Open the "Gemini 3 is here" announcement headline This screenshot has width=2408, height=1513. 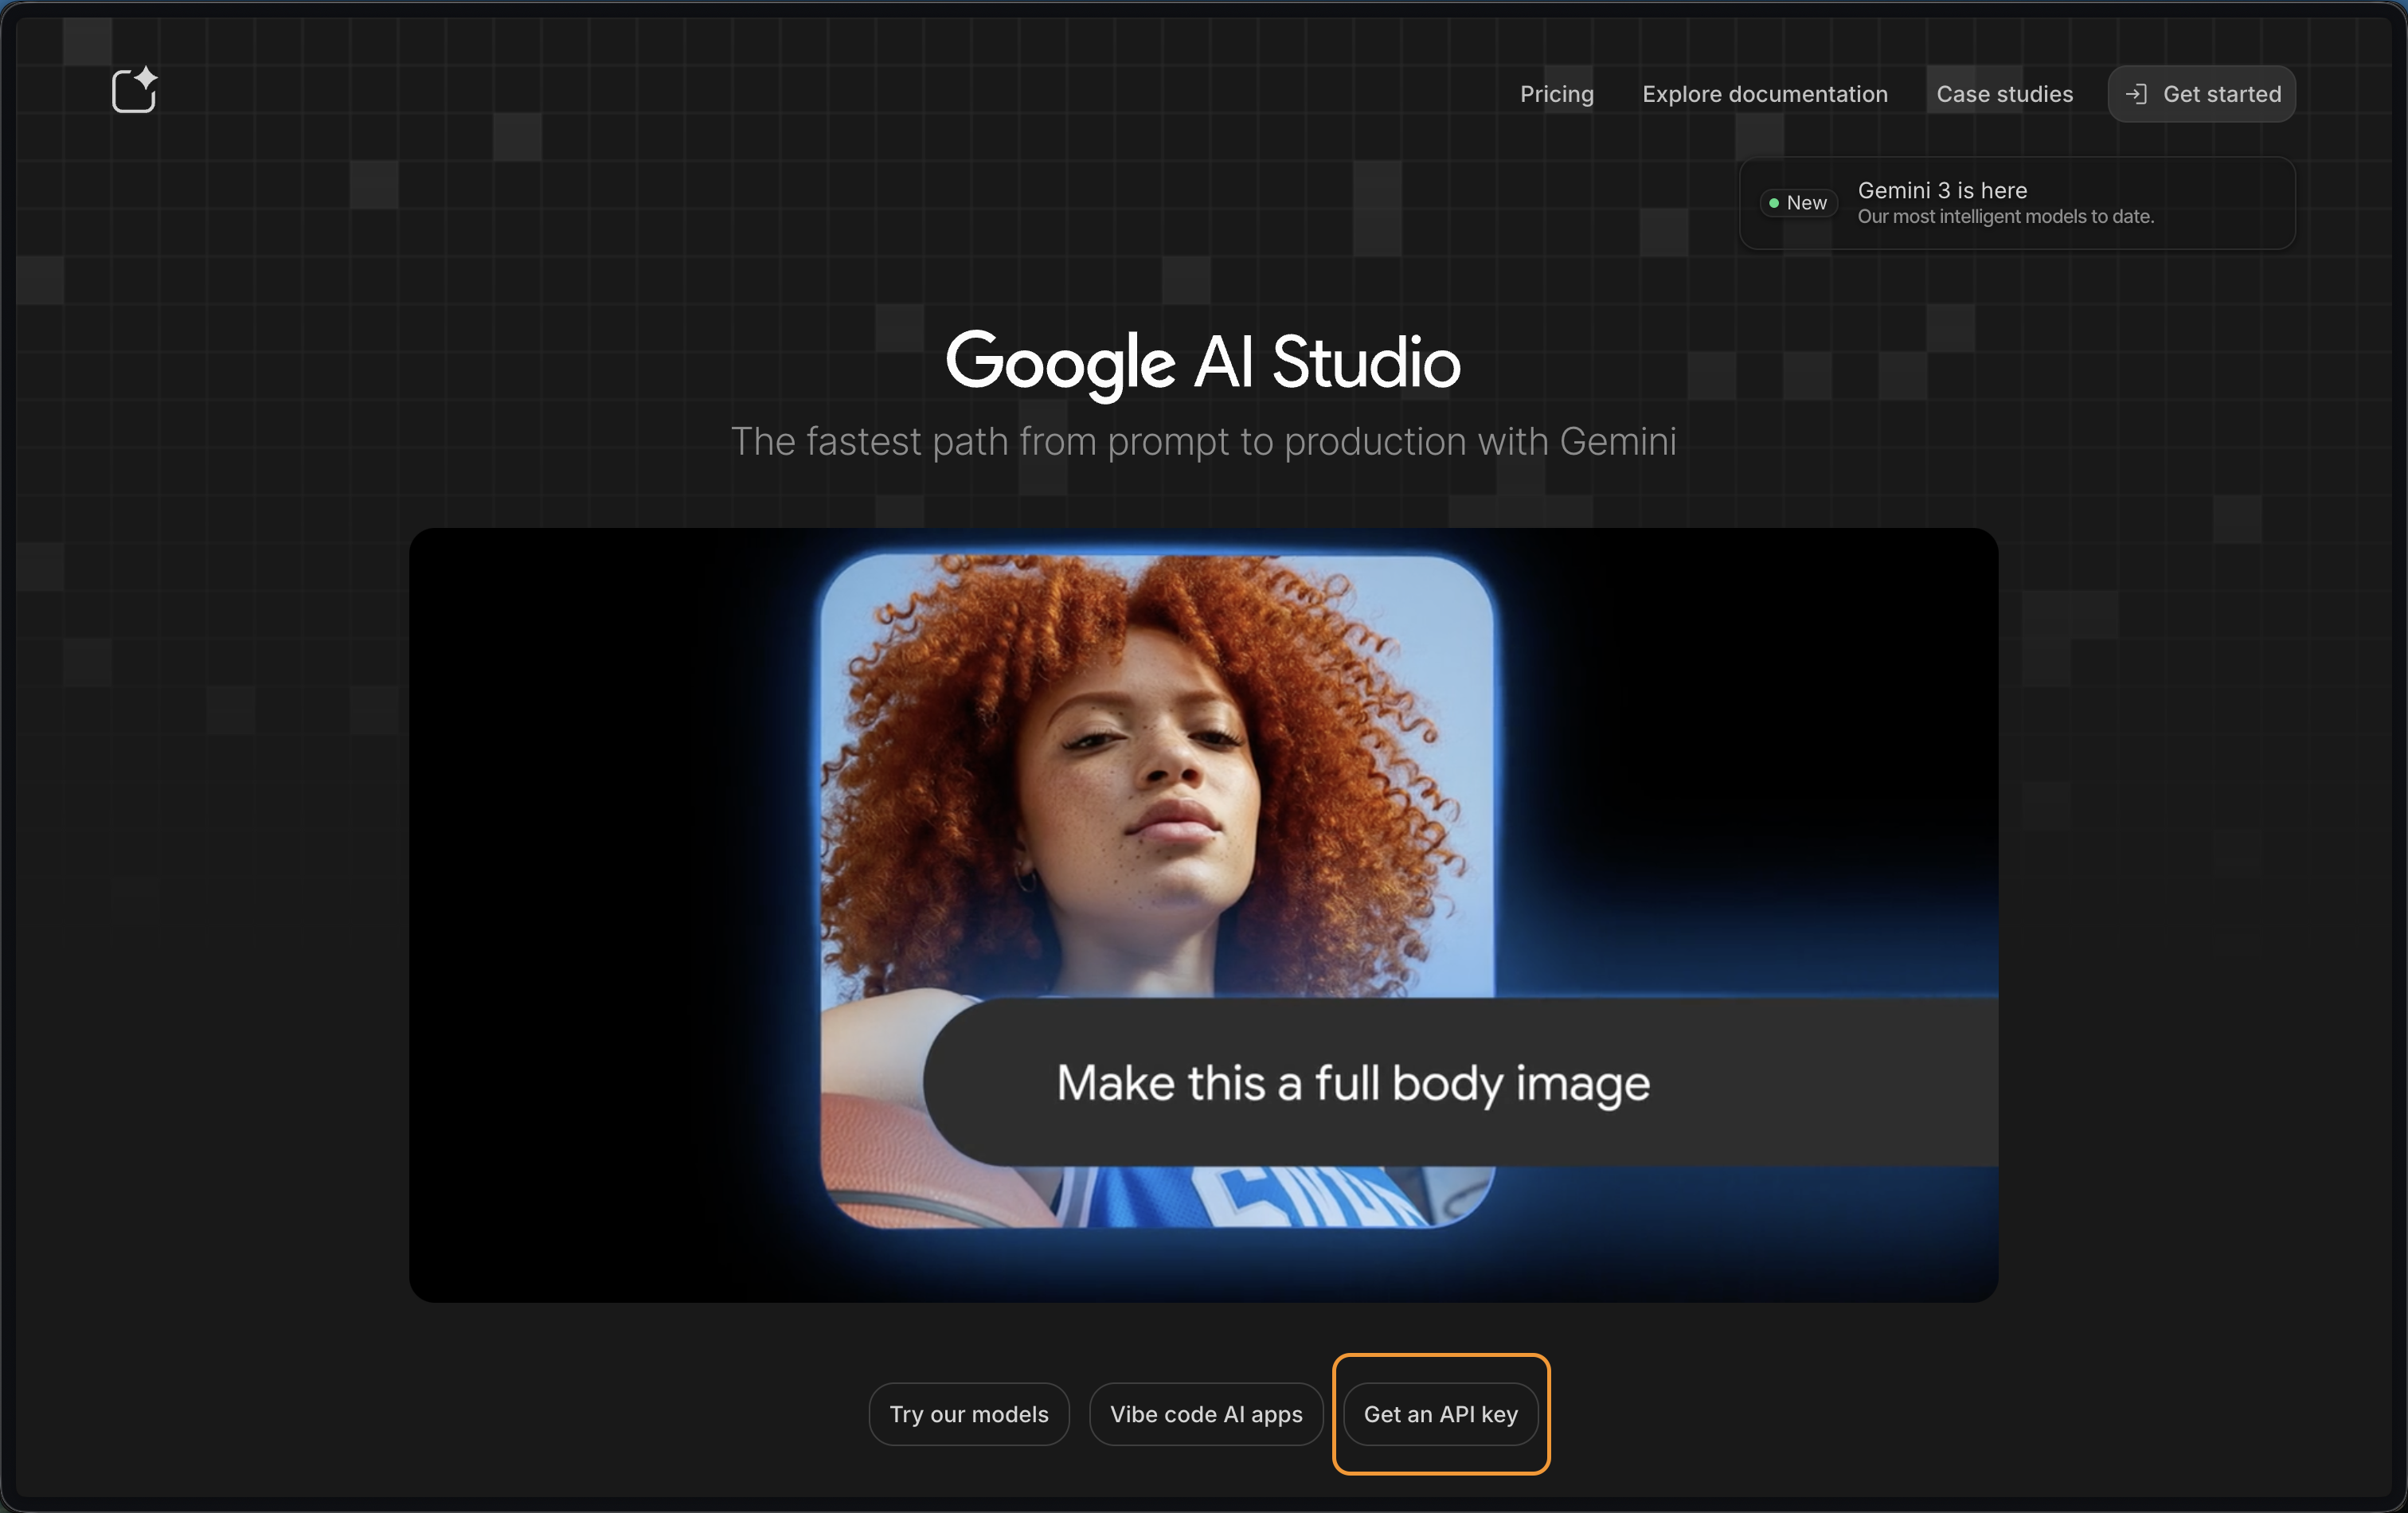click(1942, 190)
